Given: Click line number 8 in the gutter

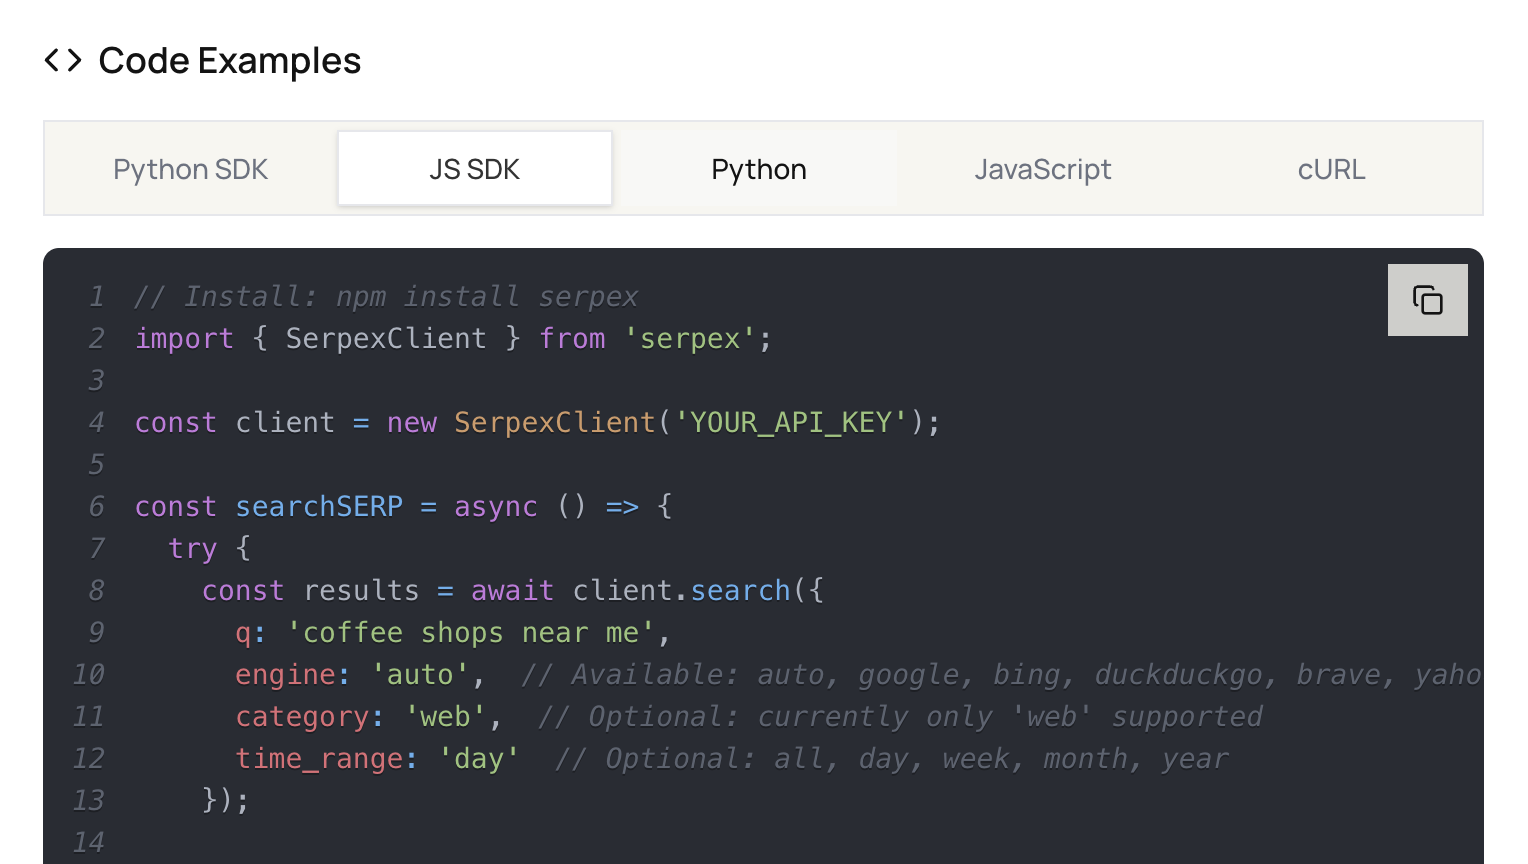Looking at the screenshot, I should click(95, 590).
